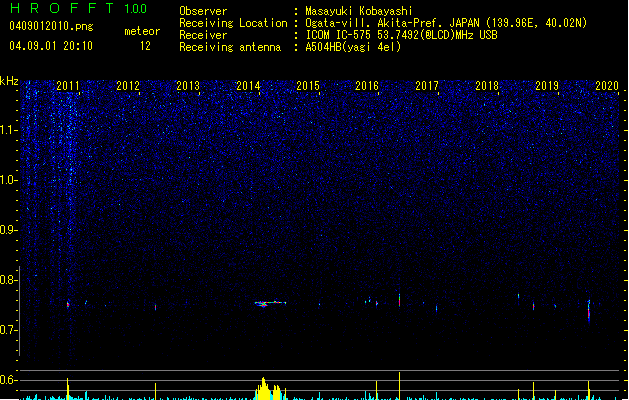
Task: Click the long horizontal meteor echo after 2014
Action: click(270, 303)
